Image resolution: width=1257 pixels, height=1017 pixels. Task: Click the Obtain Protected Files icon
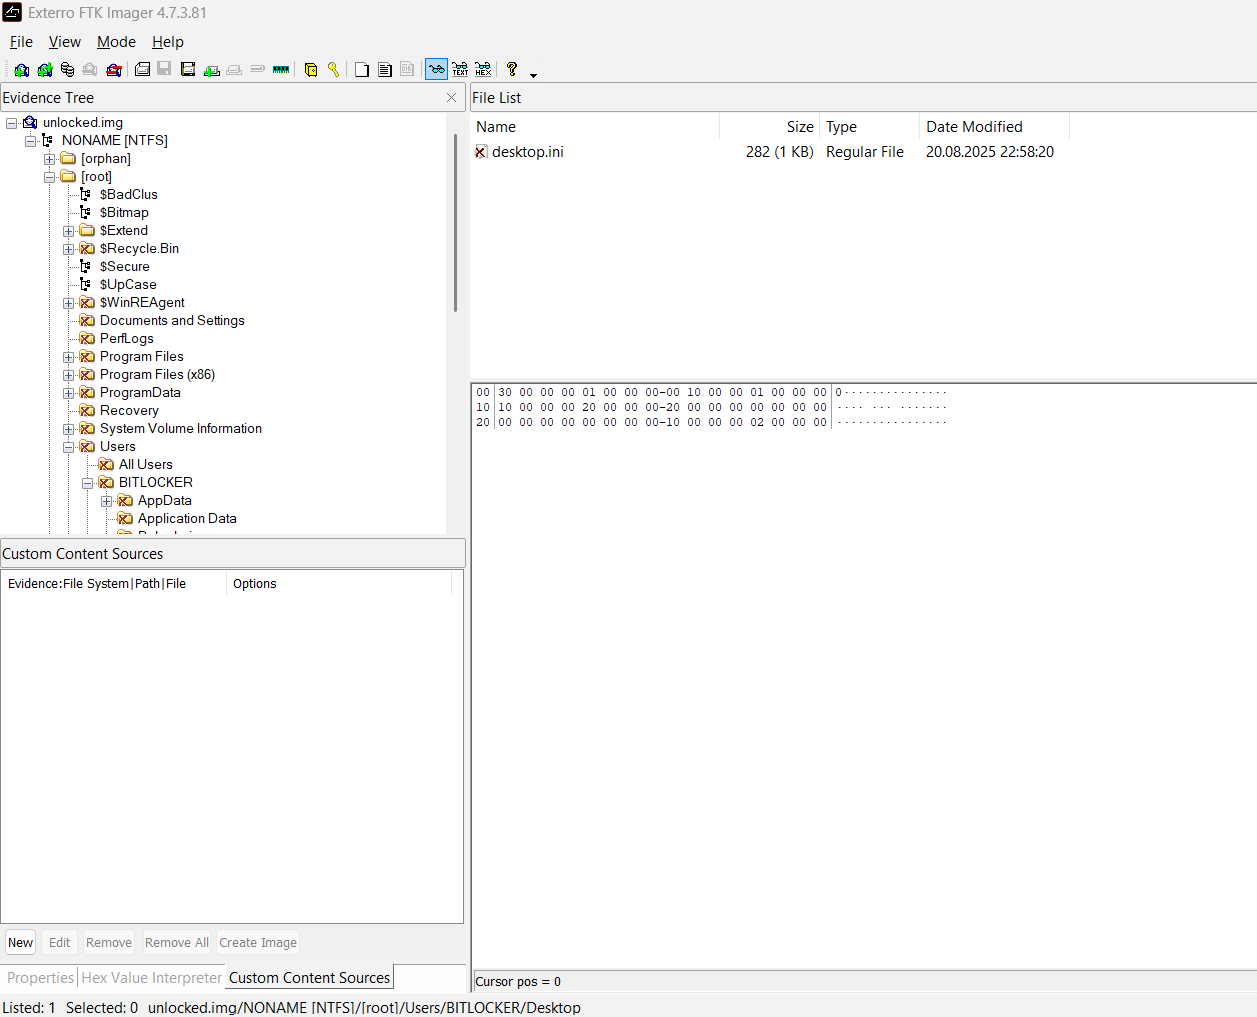point(311,70)
